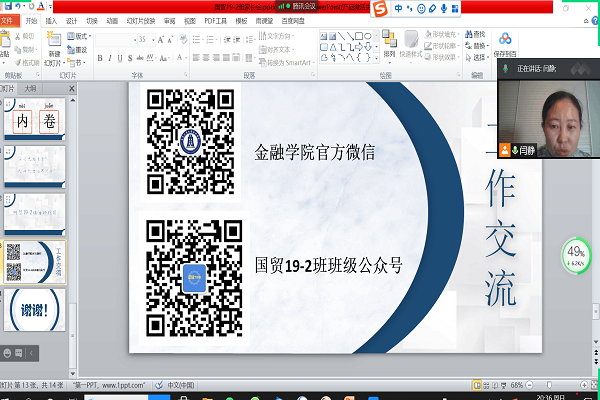Click the Find (查找) binoculars icon
The width and height of the screenshot is (600, 400).
469,34
